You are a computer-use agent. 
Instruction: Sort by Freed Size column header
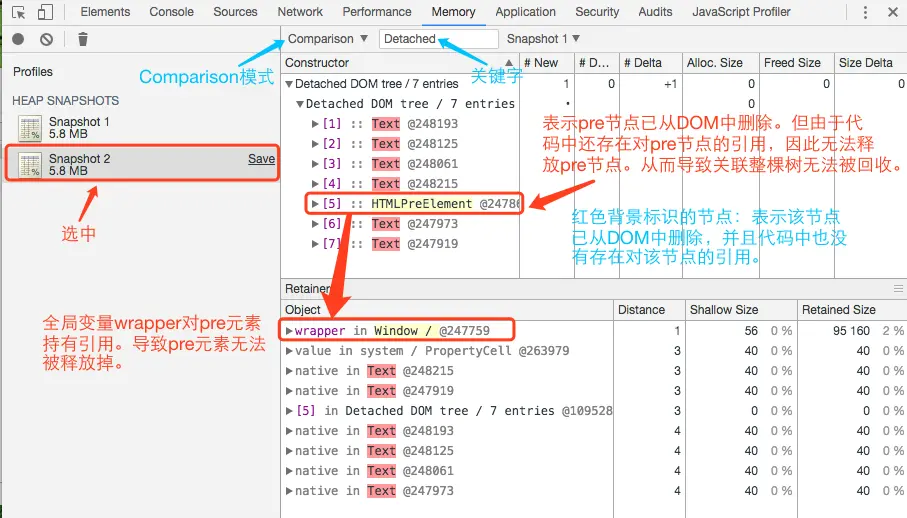click(797, 62)
